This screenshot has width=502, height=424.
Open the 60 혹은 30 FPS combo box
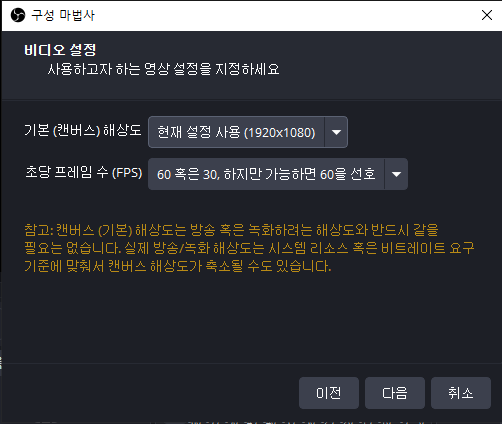point(278,174)
